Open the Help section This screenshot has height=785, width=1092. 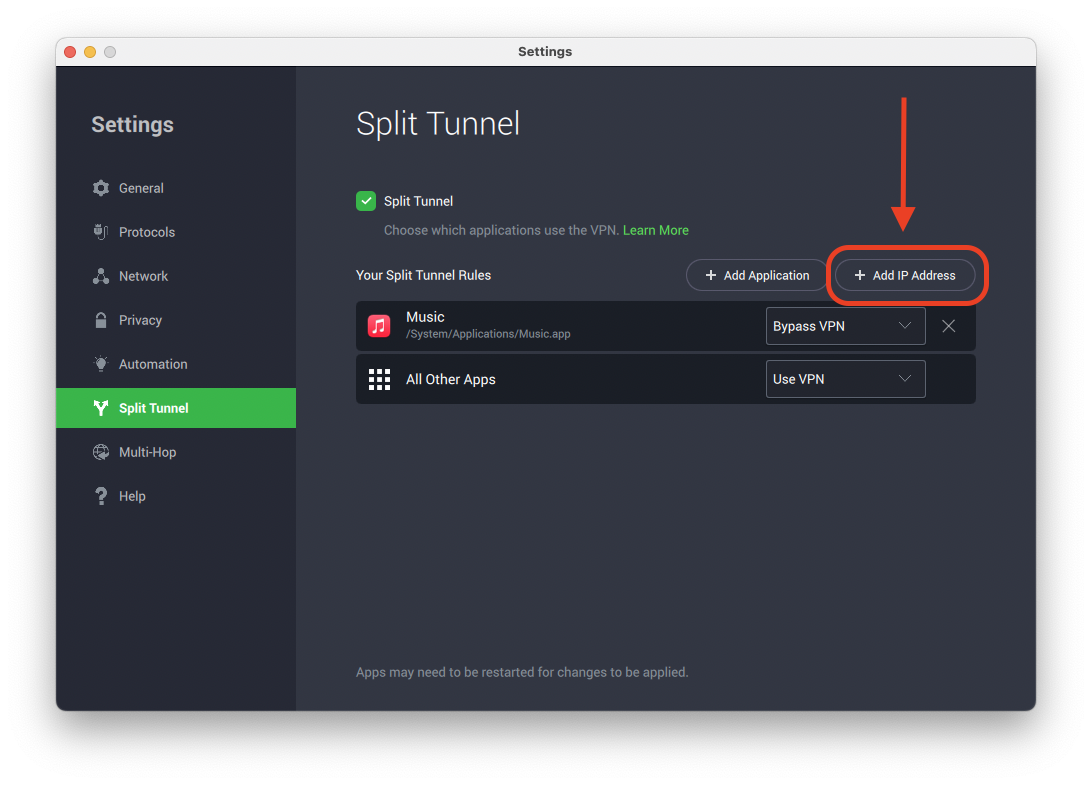176,496
